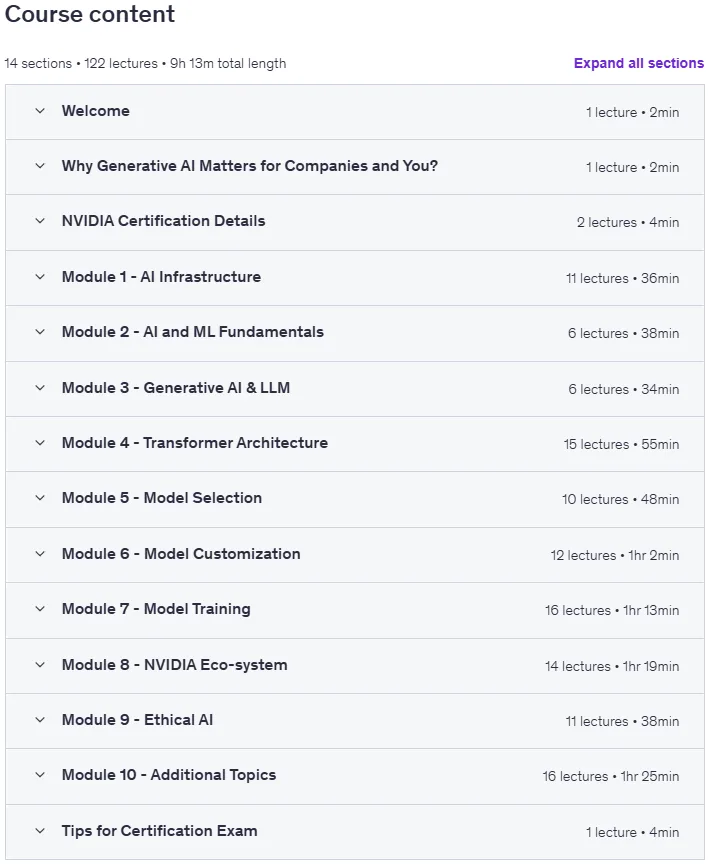The image size is (710, 864).
Task: Expand Module 3 - Generative AI chevron
Action: [40, 388]
